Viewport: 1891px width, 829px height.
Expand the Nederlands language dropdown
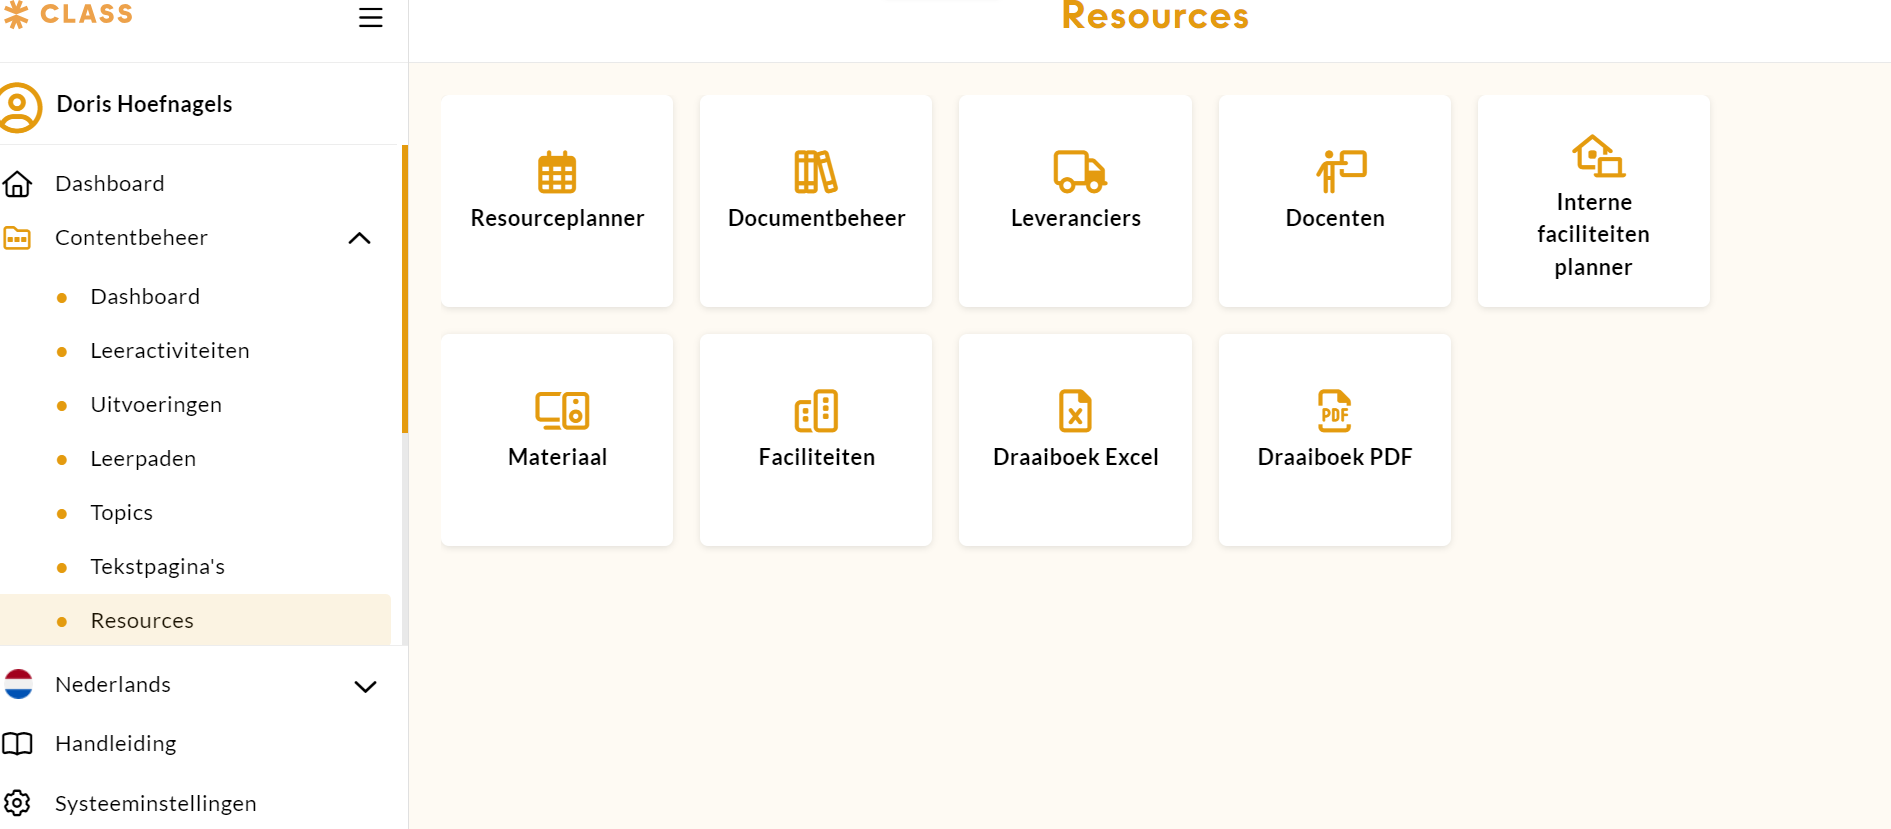(365, 686)
